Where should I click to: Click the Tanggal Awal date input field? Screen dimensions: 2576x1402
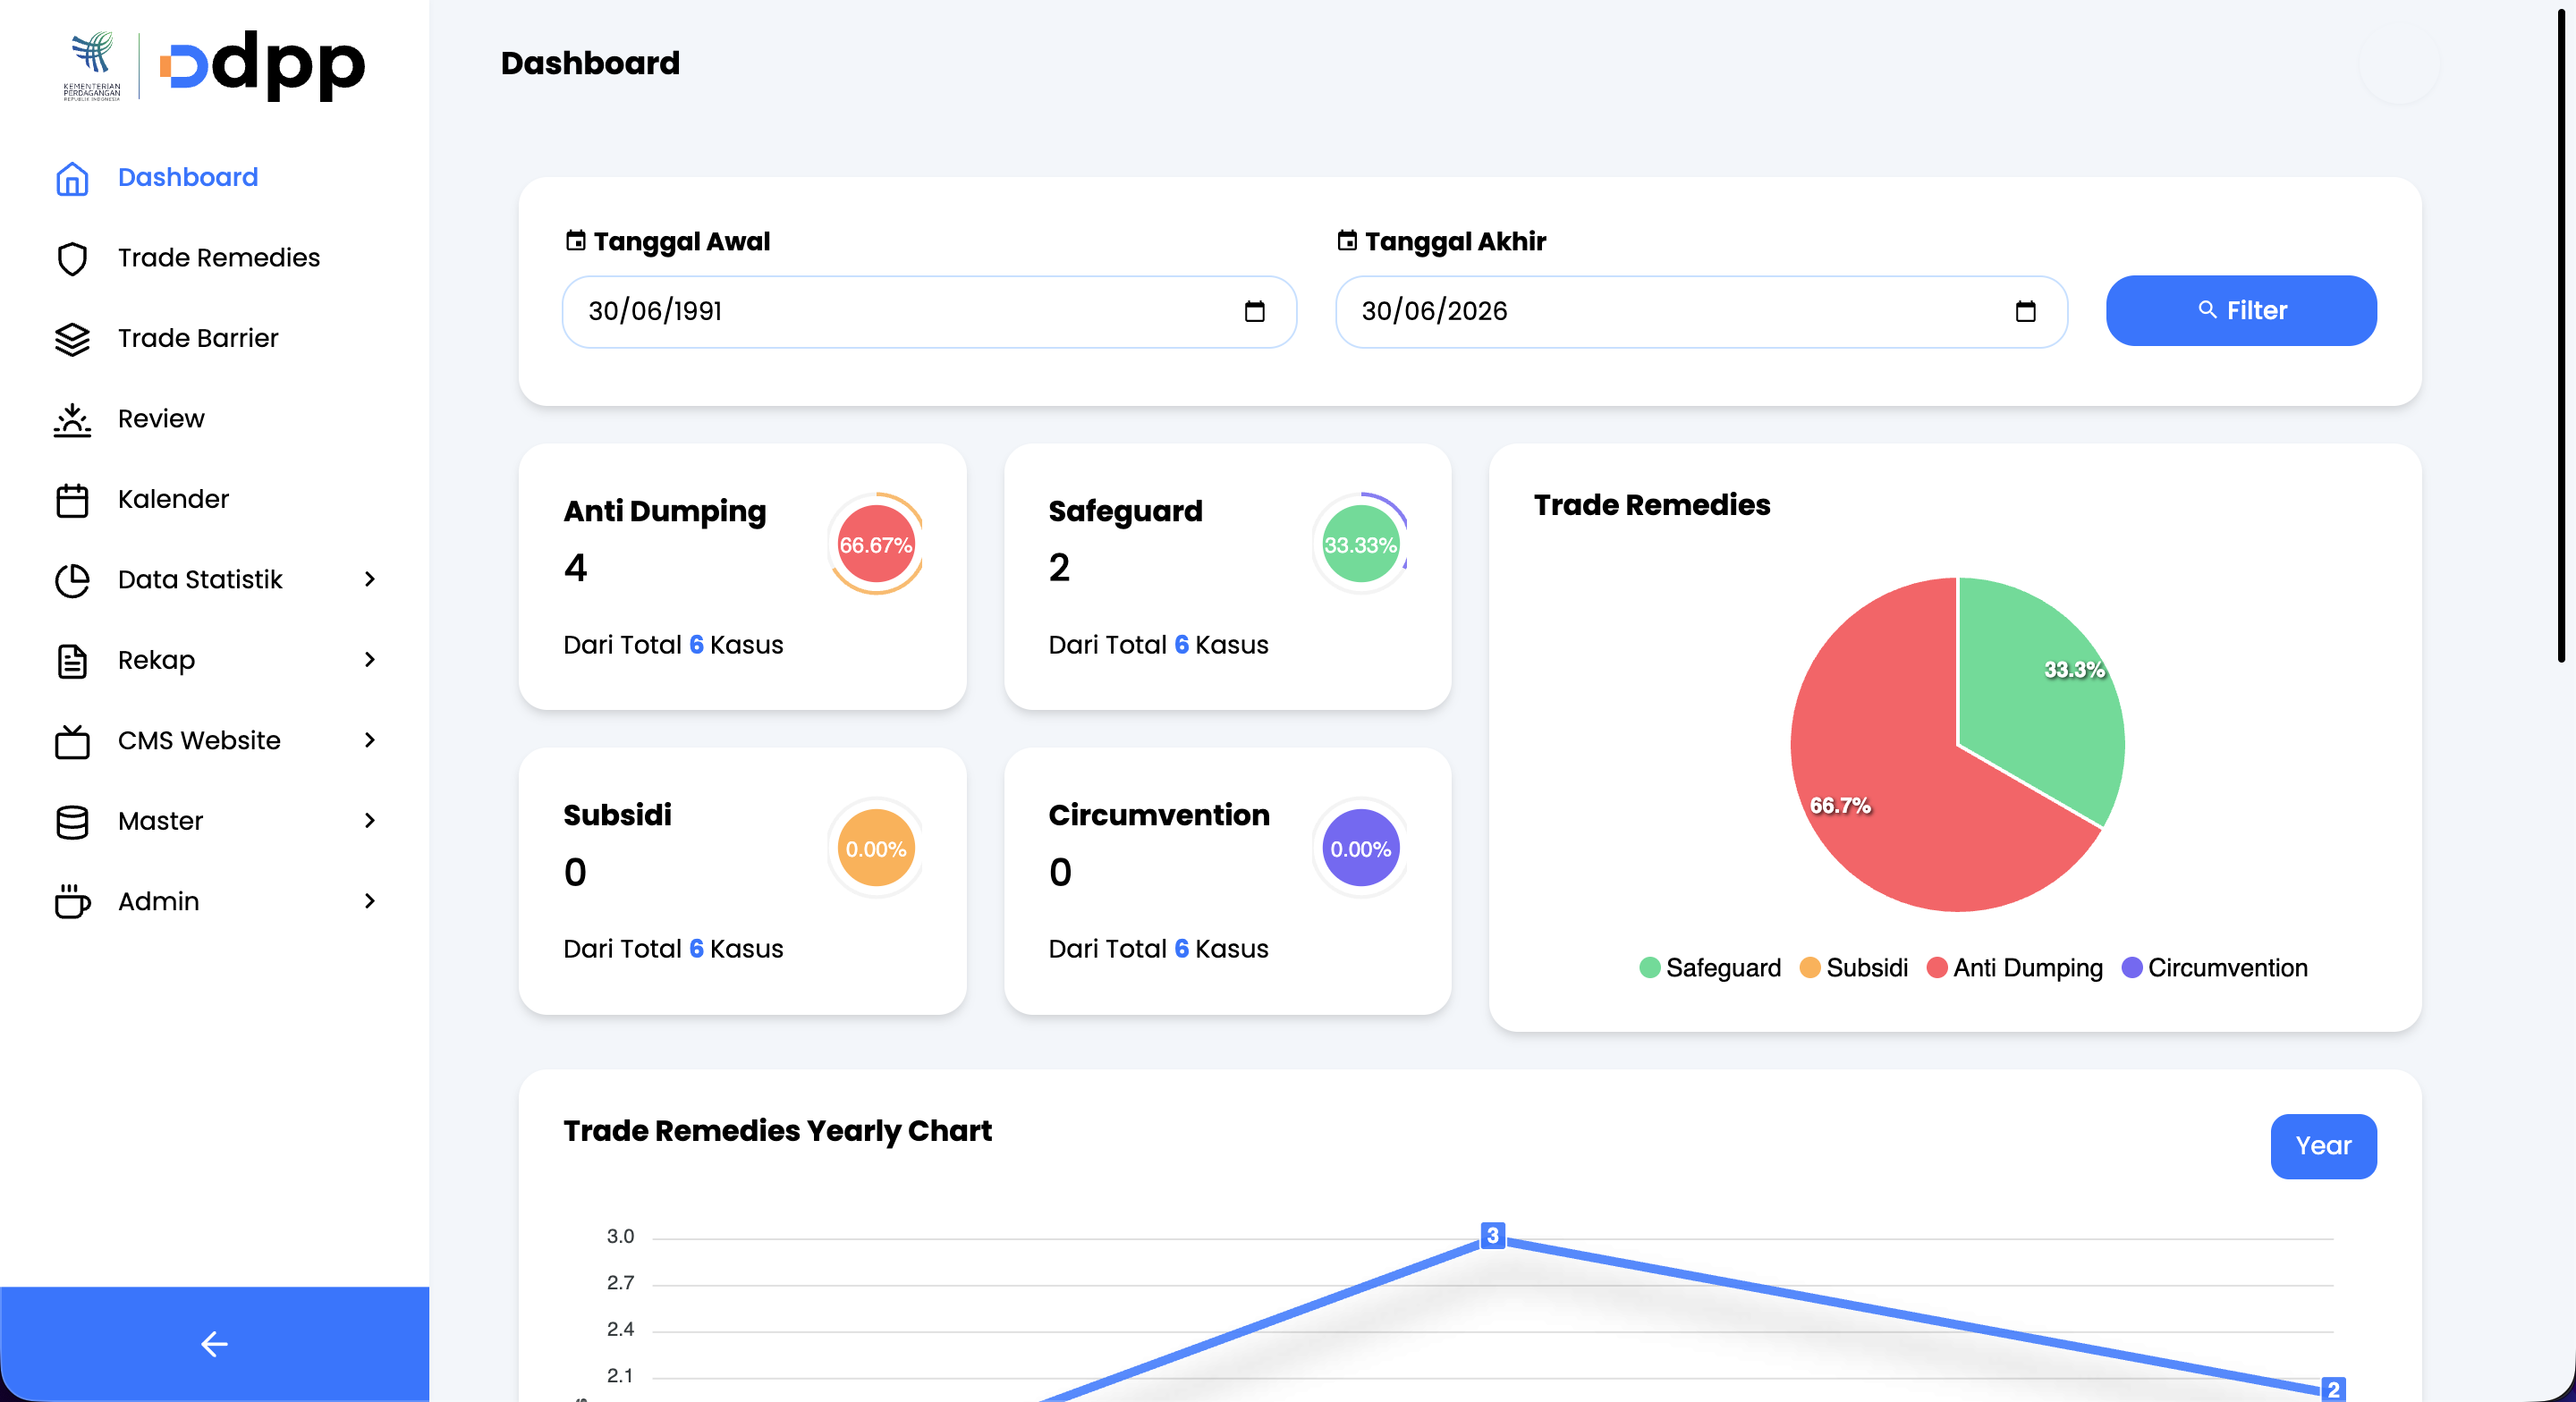(x=929, y=312)
